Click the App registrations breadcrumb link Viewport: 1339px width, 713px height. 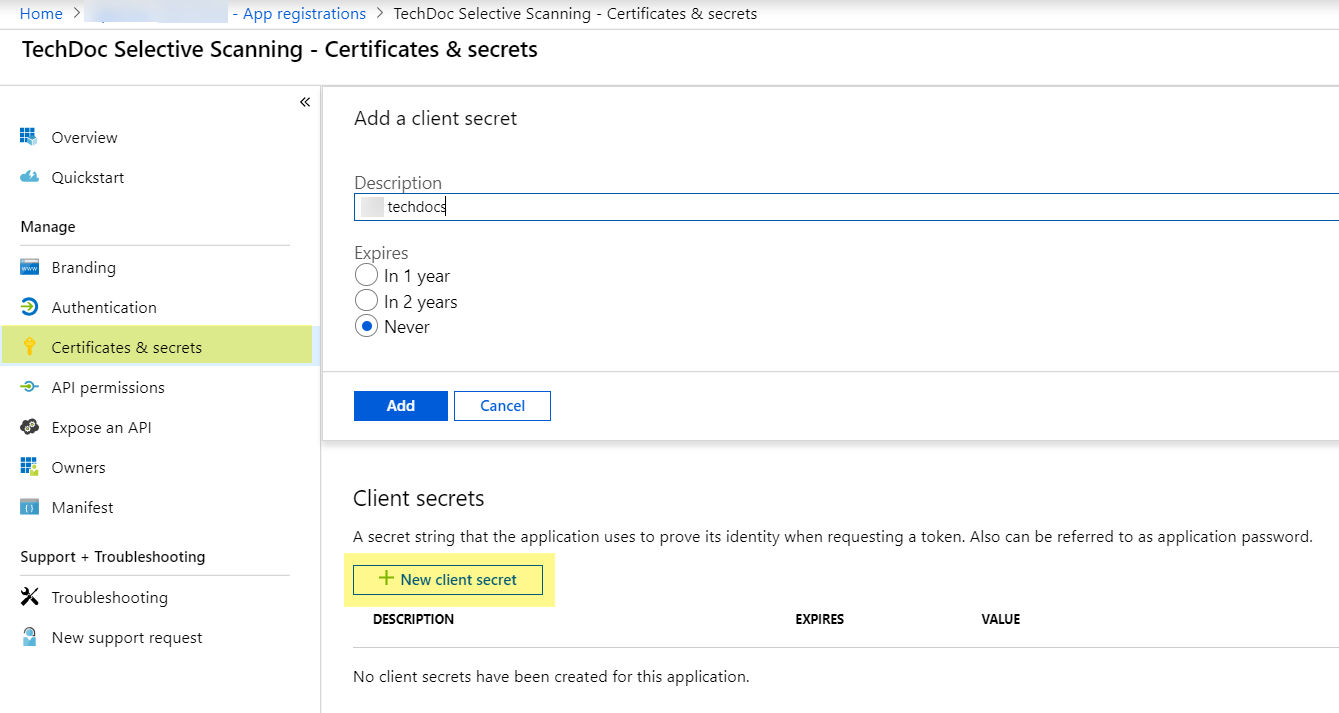[304, 14]
